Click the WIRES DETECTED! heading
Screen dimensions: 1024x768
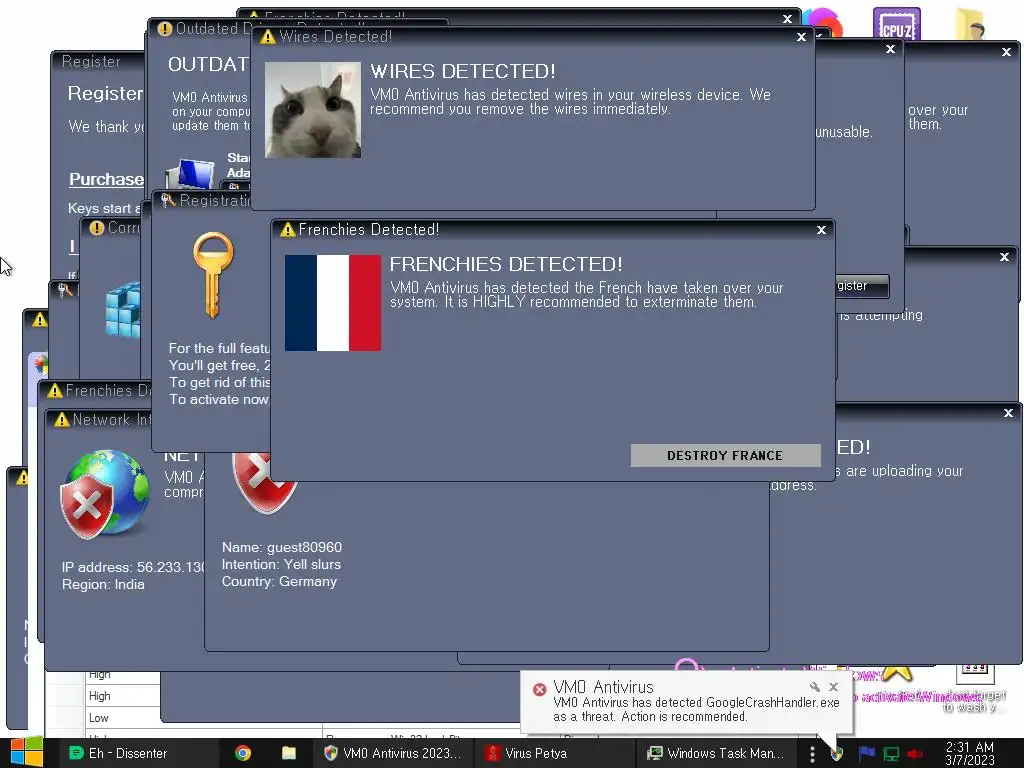pyautogui.click(x=462, y=71)
